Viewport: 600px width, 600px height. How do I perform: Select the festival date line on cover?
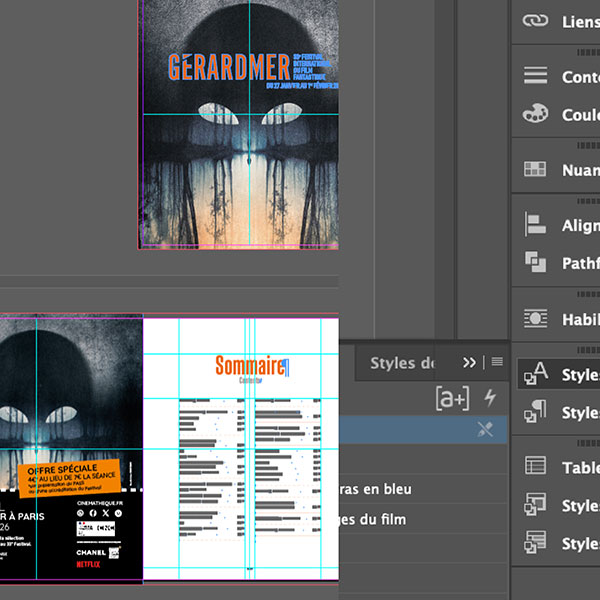pos(302,86)
